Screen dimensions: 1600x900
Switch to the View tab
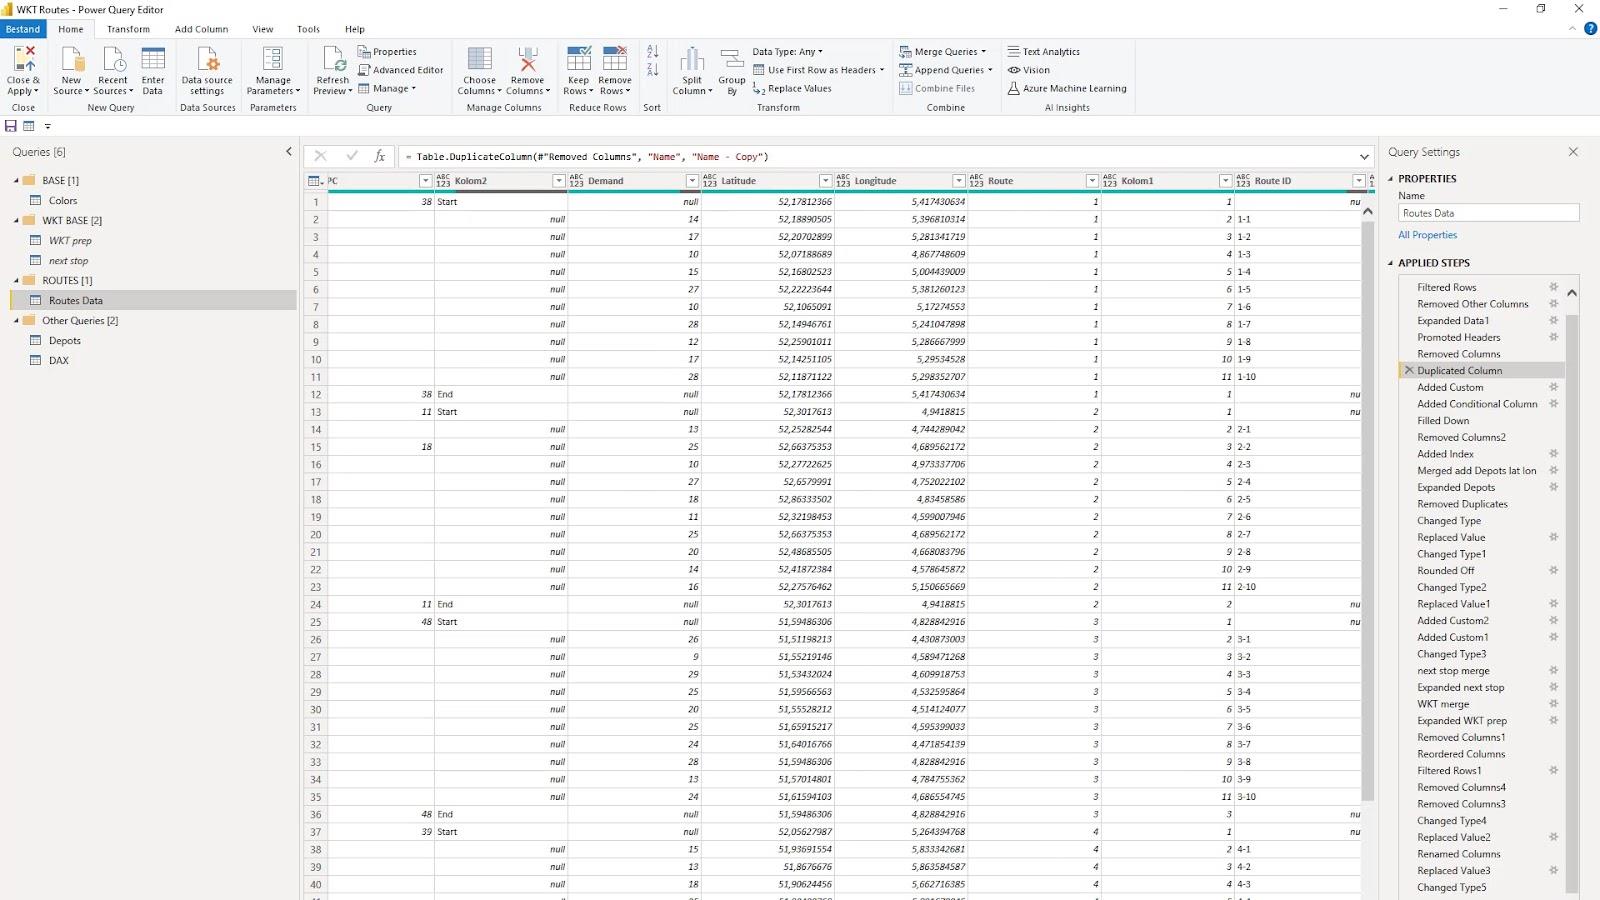pos(263,29)
